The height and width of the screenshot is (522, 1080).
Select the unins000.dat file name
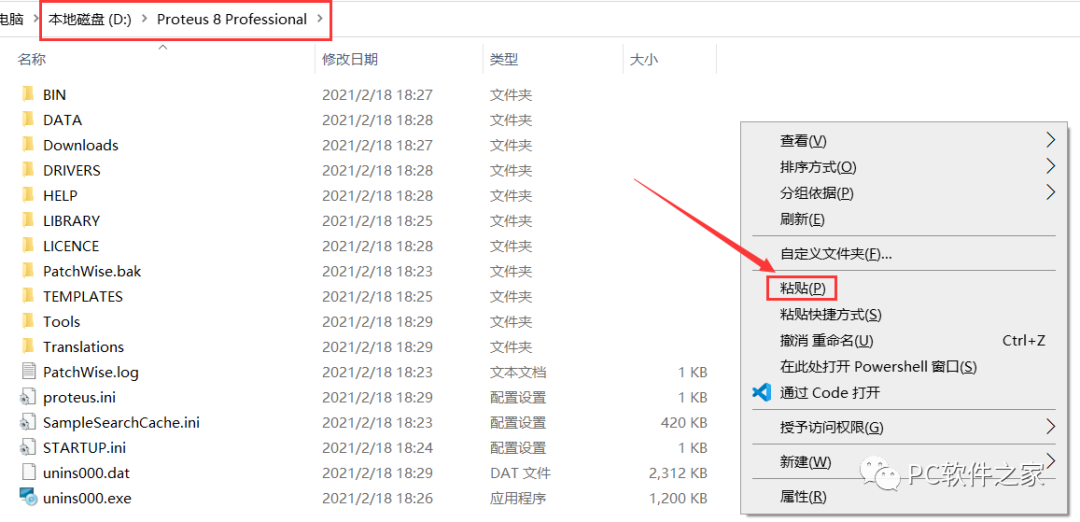86,473
